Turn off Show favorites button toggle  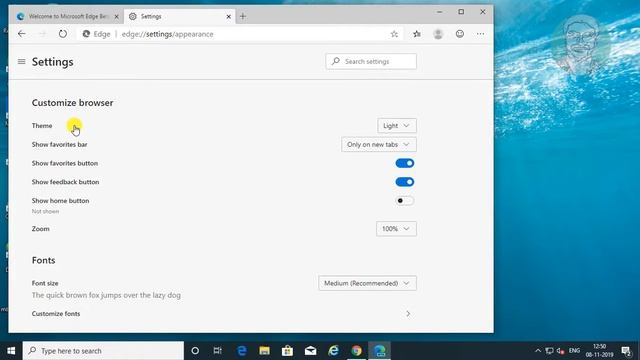pyautogui.click(x=404, y=163)
